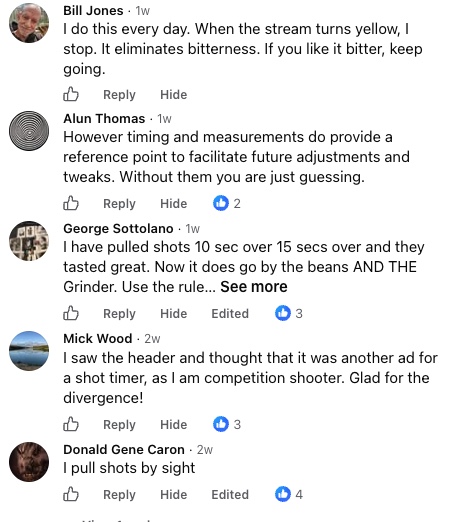Hide Donald Gene Caron's comment
The image size is (462, 522).
pyautogui.click(x=174, y=494)
